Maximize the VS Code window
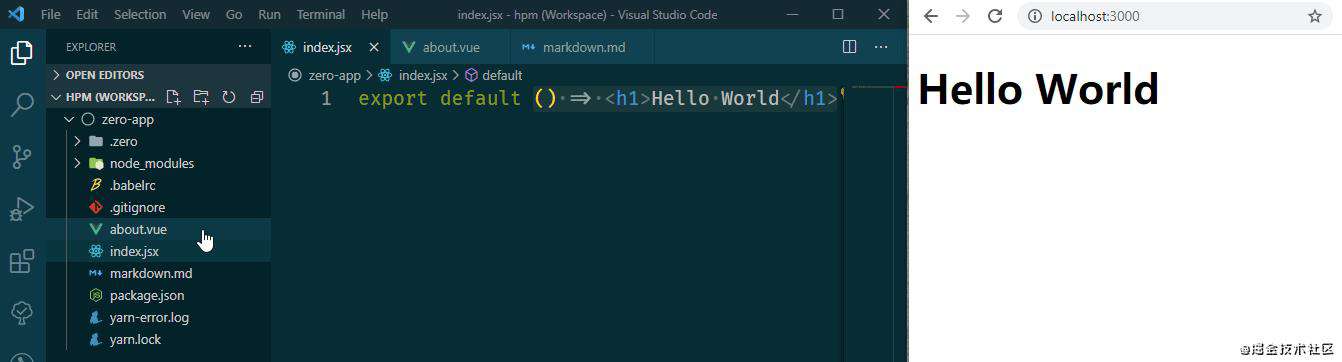The image size is (1342, 362). pos(838,14)
